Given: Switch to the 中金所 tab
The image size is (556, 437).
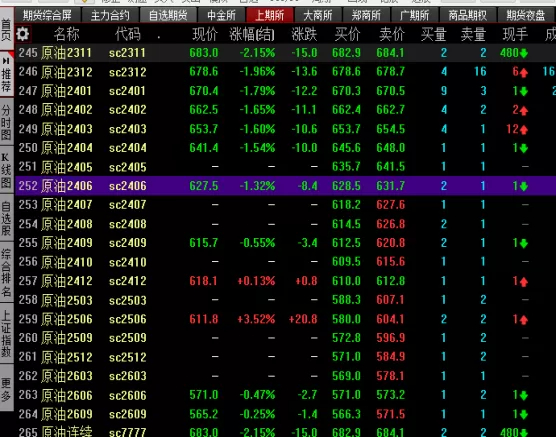Looking at the screenshot, I should pyautogui.click(x=221, y=15).
